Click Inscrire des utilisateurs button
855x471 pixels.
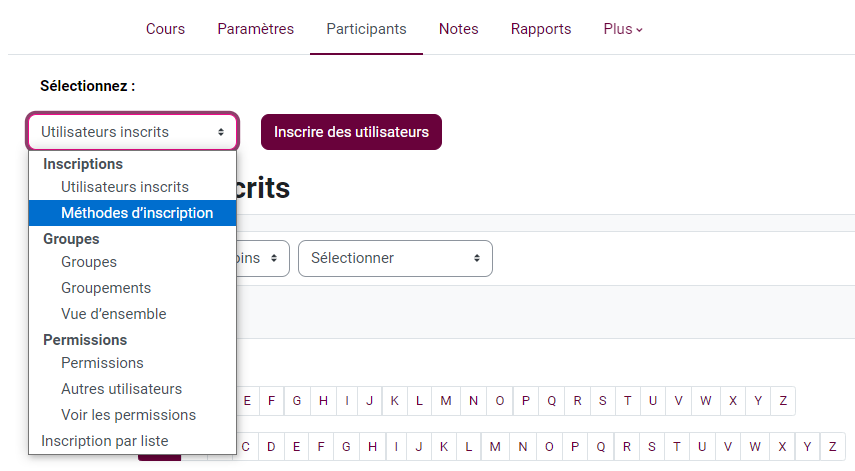pyautogui.click(x=351, y=132)
